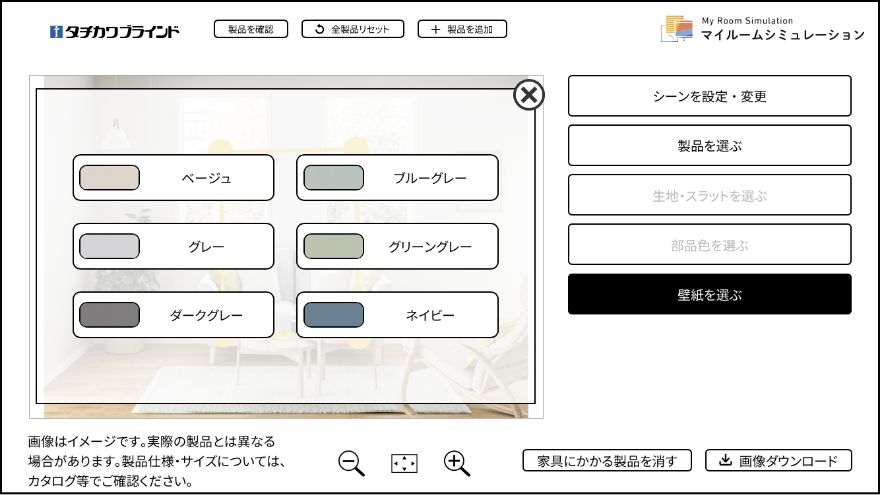Image resolution: width=880 pixels, height=495 pixels.
Task: Click the 画像はイメージです disclaimer text
Action: [157, 461]
